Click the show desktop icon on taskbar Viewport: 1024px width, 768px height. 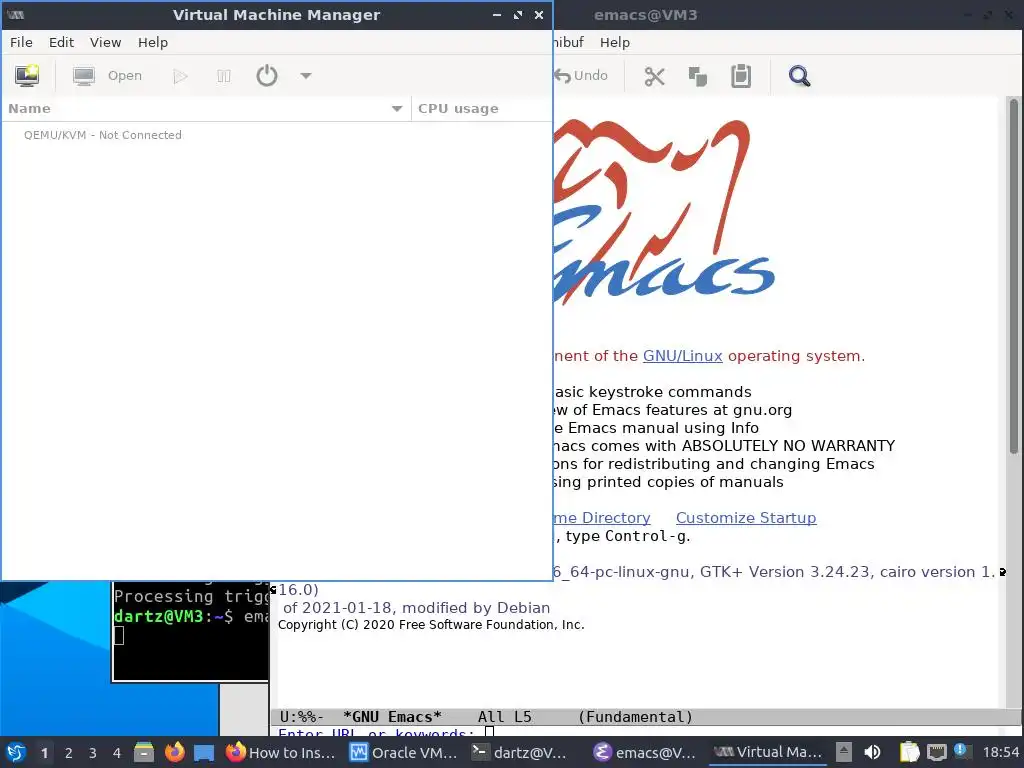click(204, 753)
